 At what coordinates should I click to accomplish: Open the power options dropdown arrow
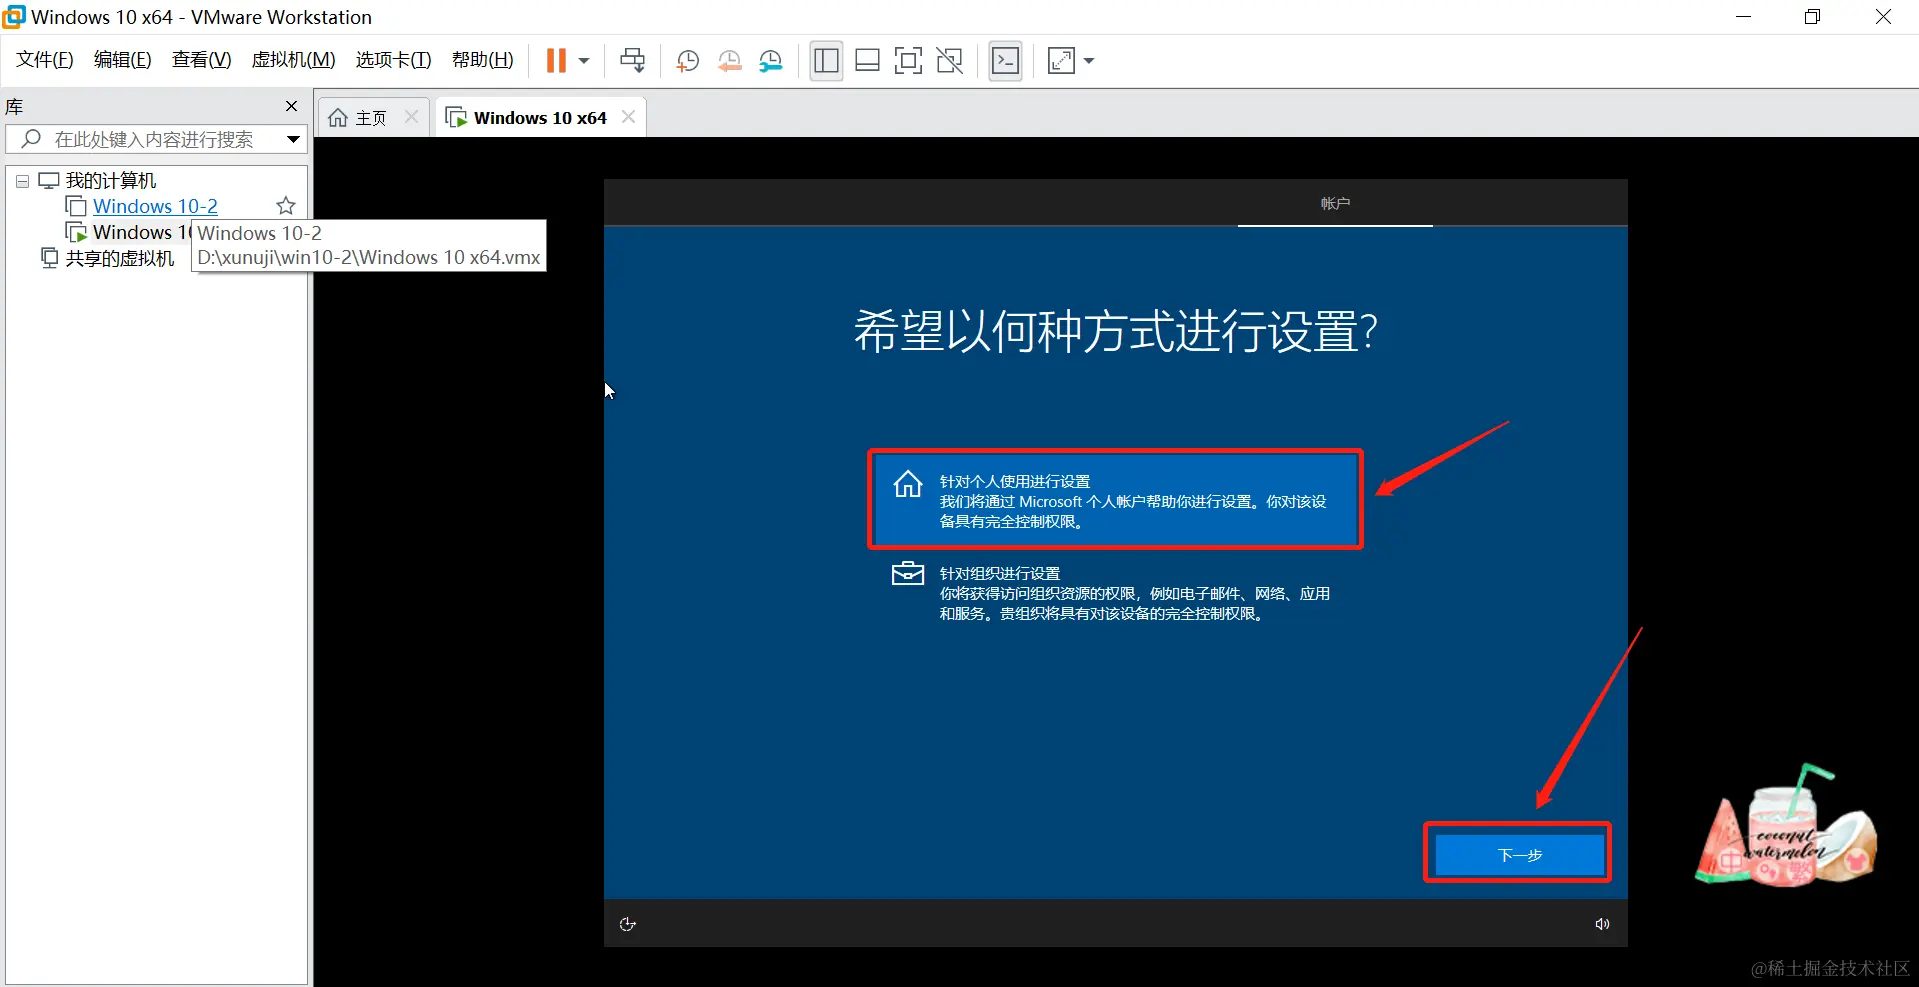[584, 61]
